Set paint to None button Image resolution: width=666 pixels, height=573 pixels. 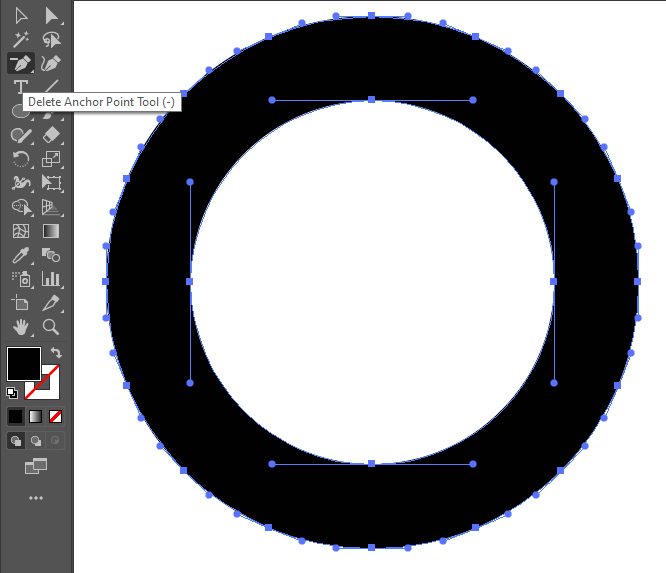[x=56, y=417]
